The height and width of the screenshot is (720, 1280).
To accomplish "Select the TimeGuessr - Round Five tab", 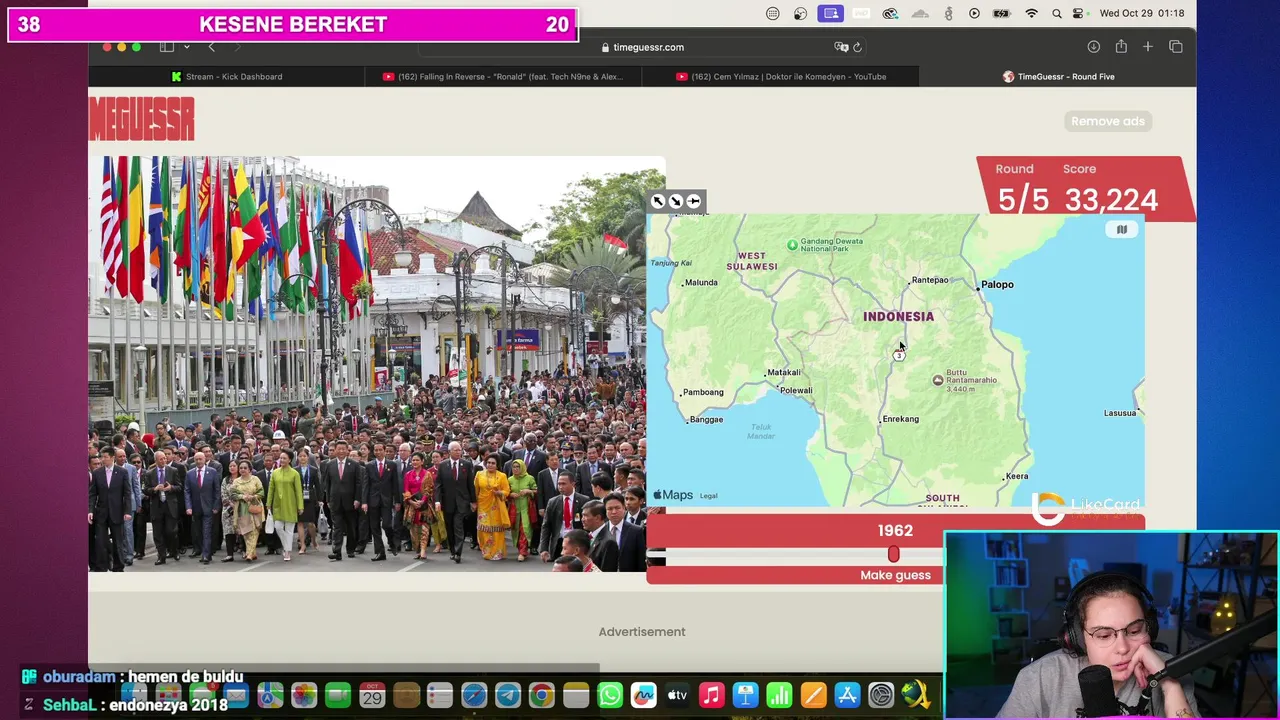I will tap(1058, 76).
